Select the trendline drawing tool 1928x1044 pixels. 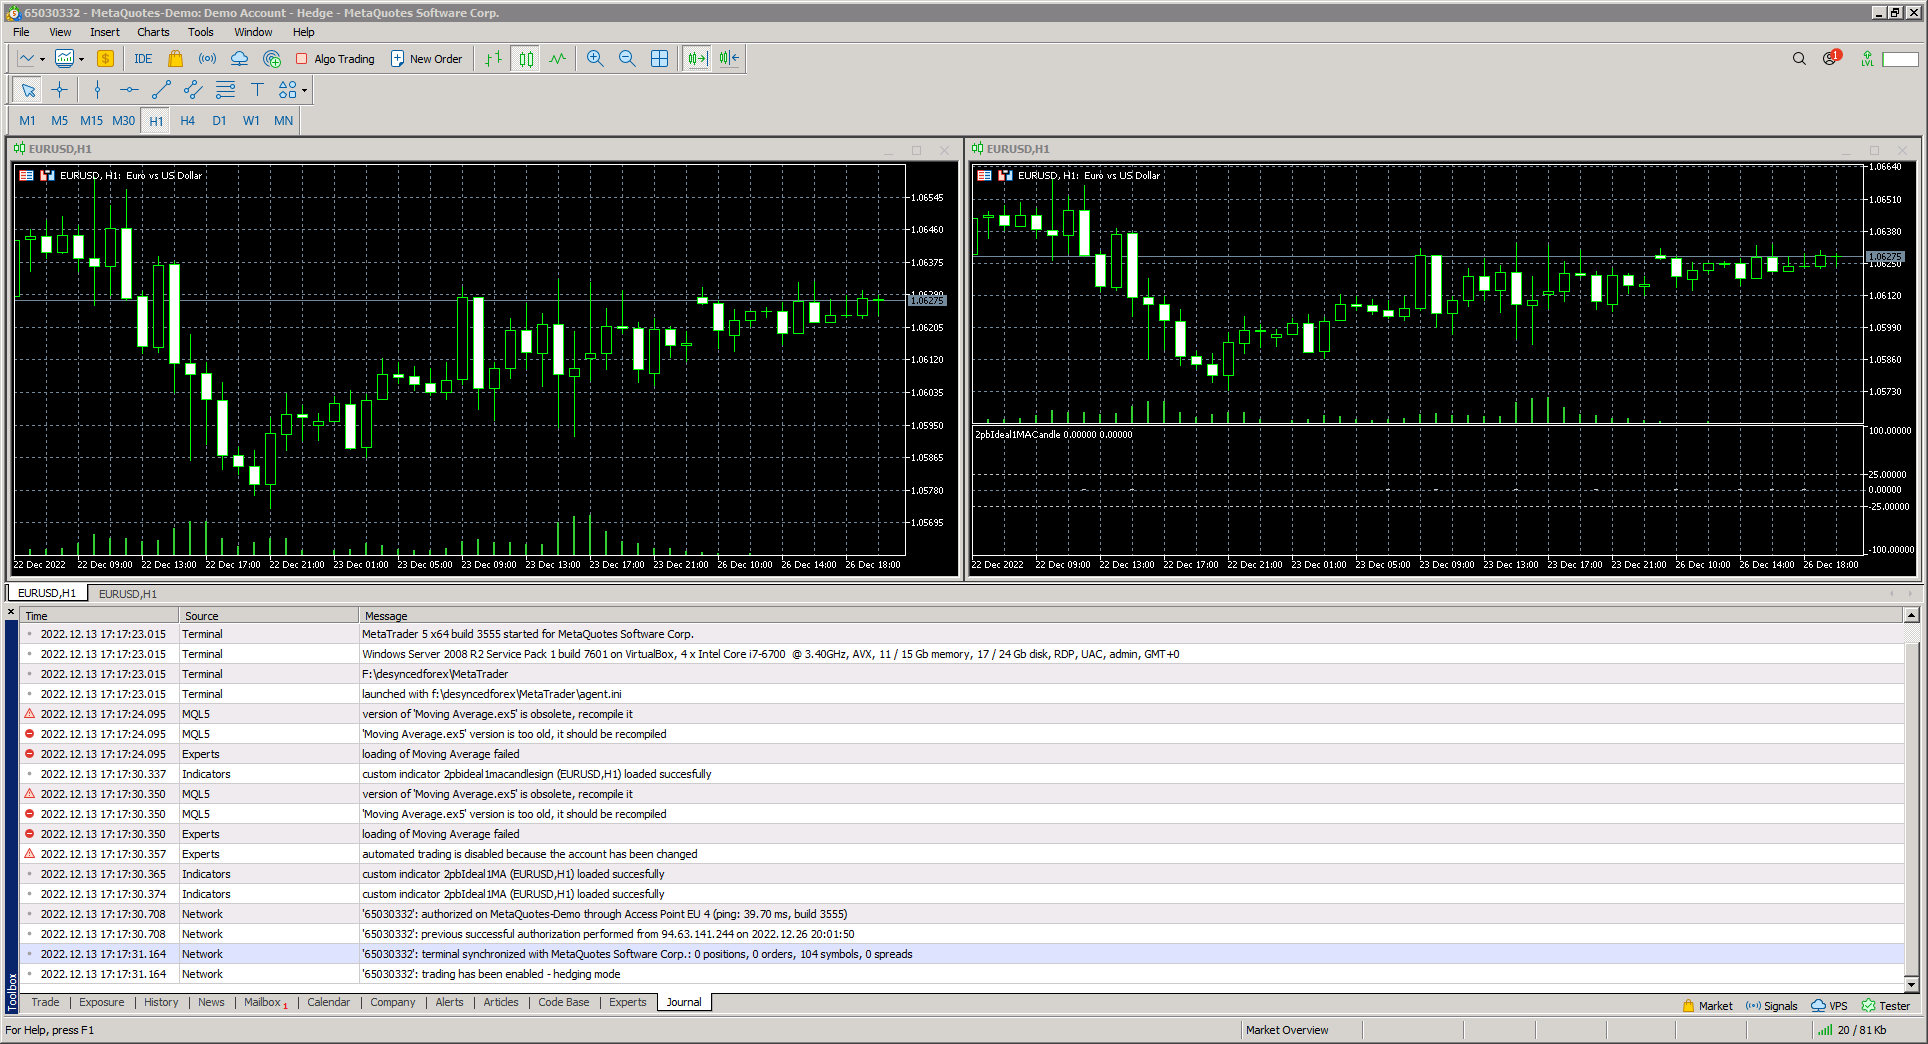tap(161, 90)
